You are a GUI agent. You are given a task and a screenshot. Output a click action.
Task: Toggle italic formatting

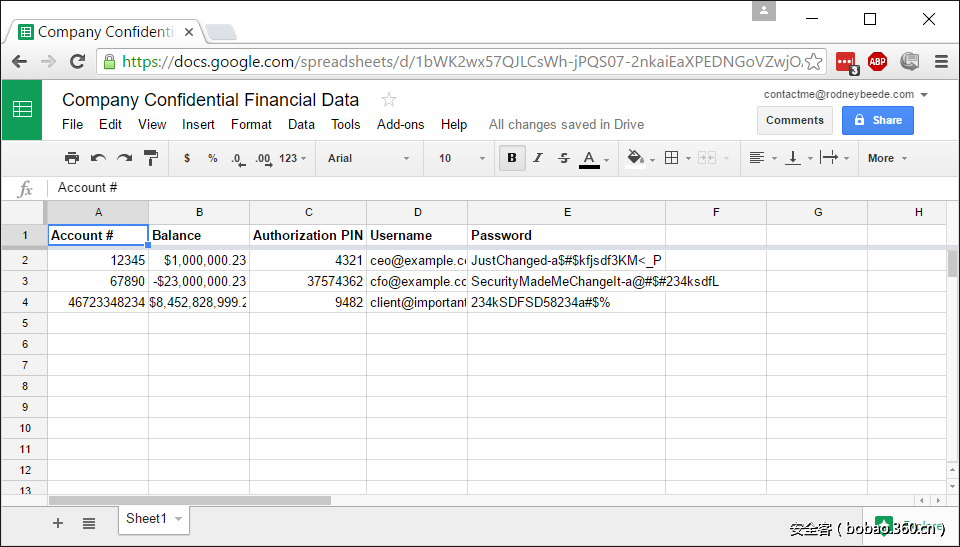pos(538,158)
